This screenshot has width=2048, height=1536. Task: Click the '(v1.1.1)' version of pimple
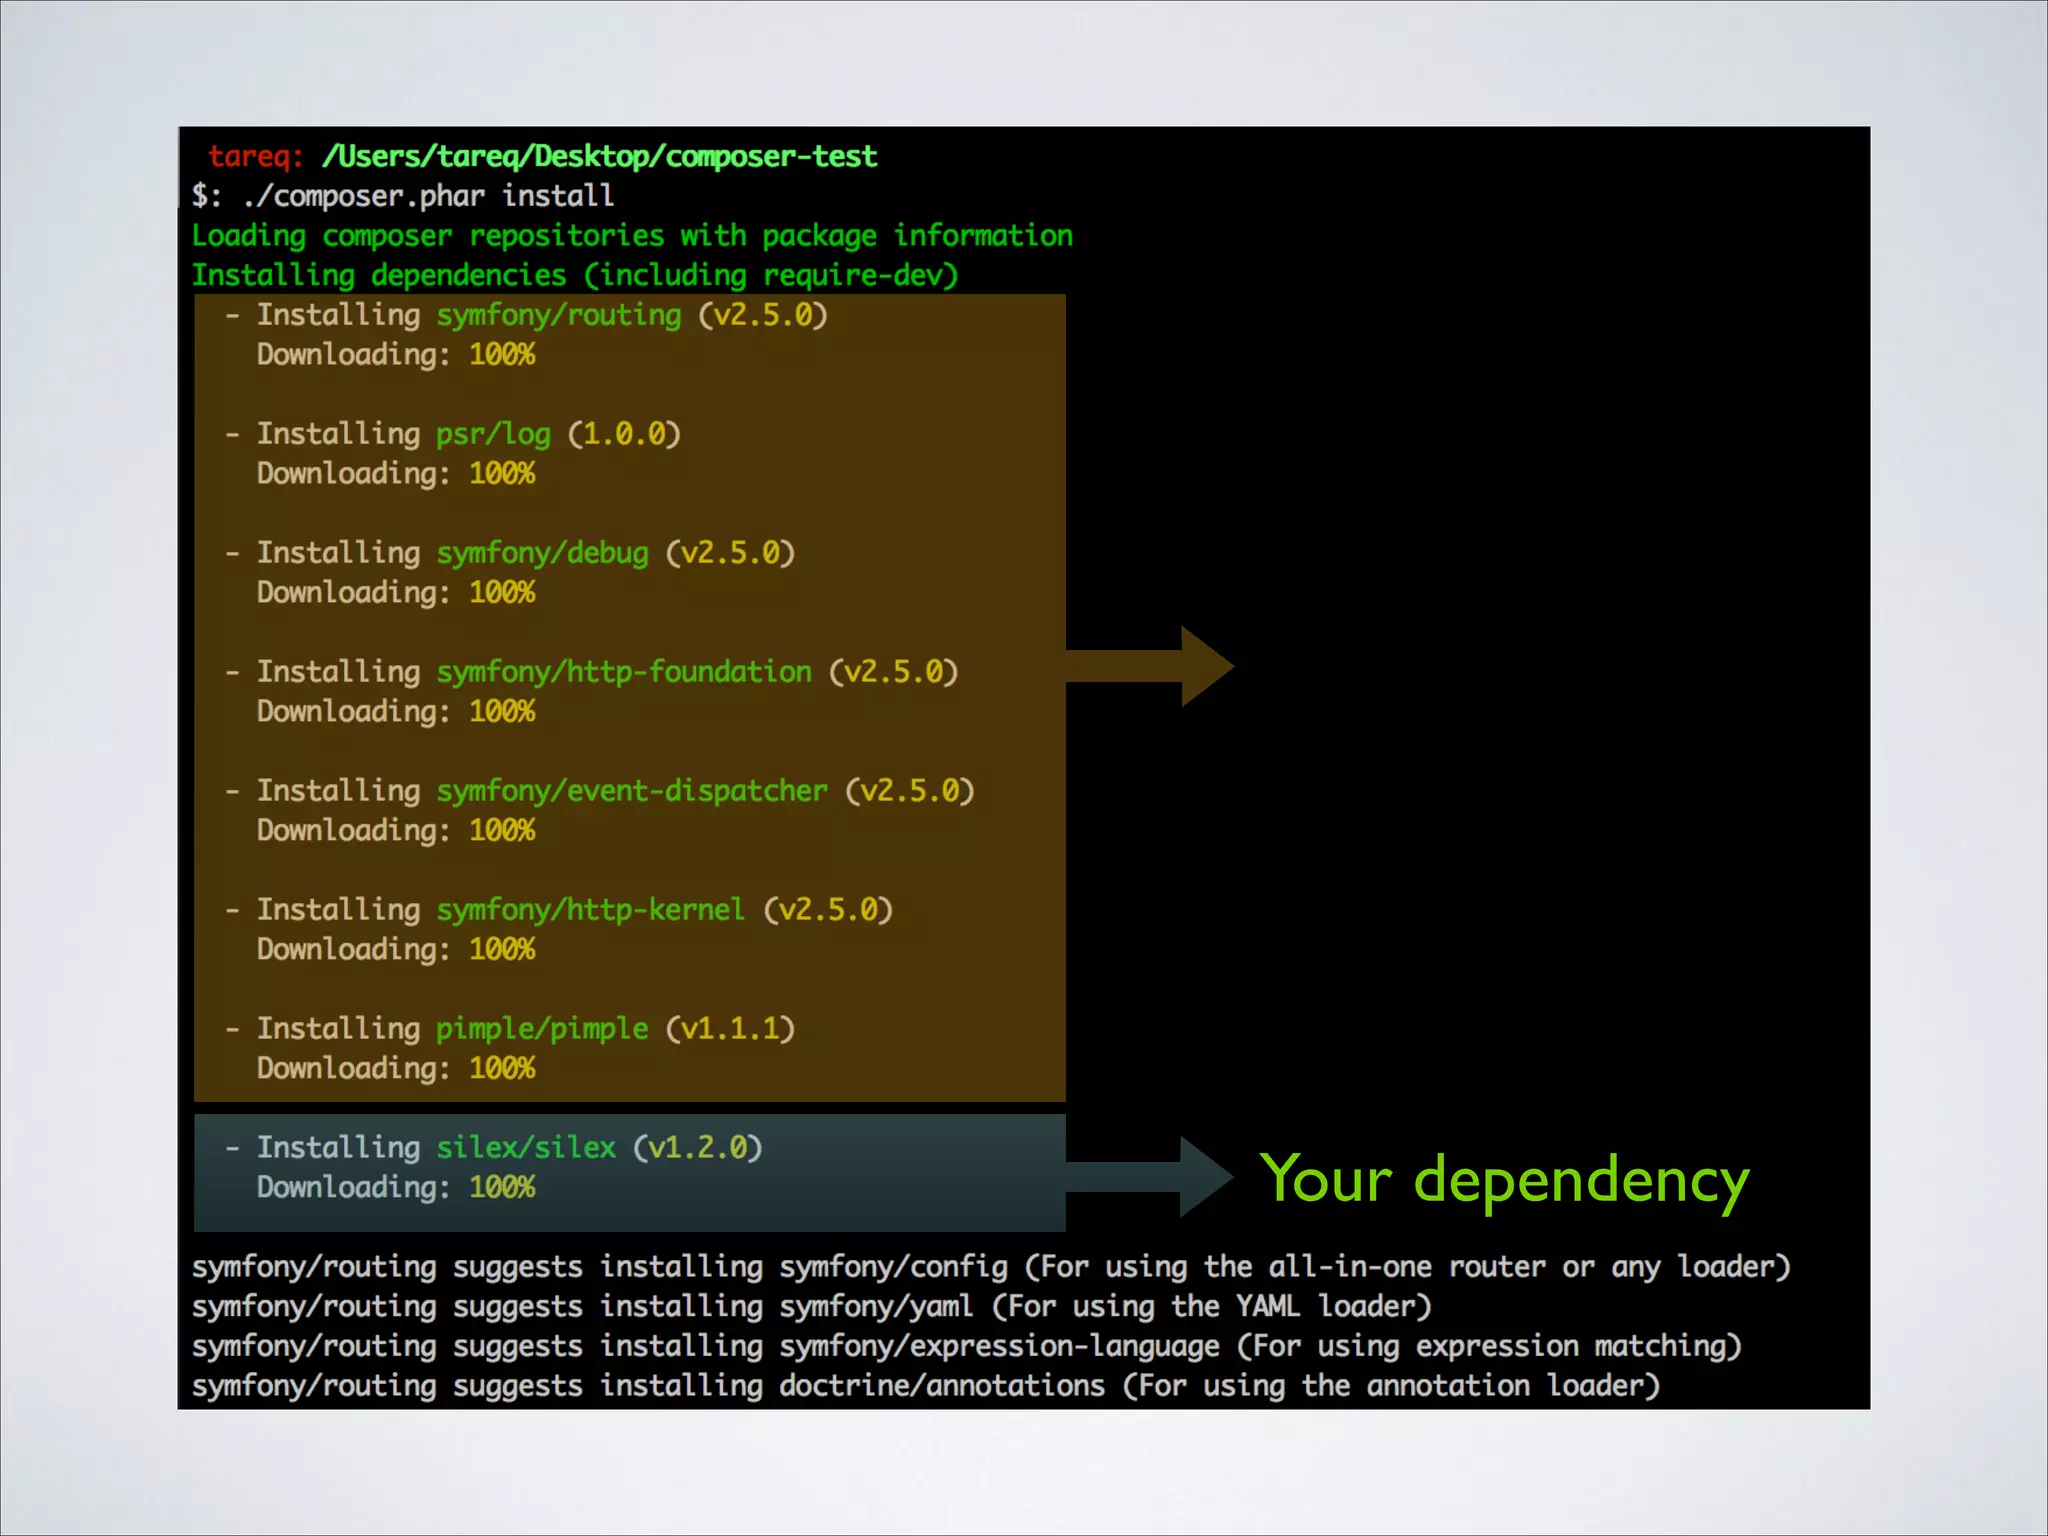pos(730,1029)
